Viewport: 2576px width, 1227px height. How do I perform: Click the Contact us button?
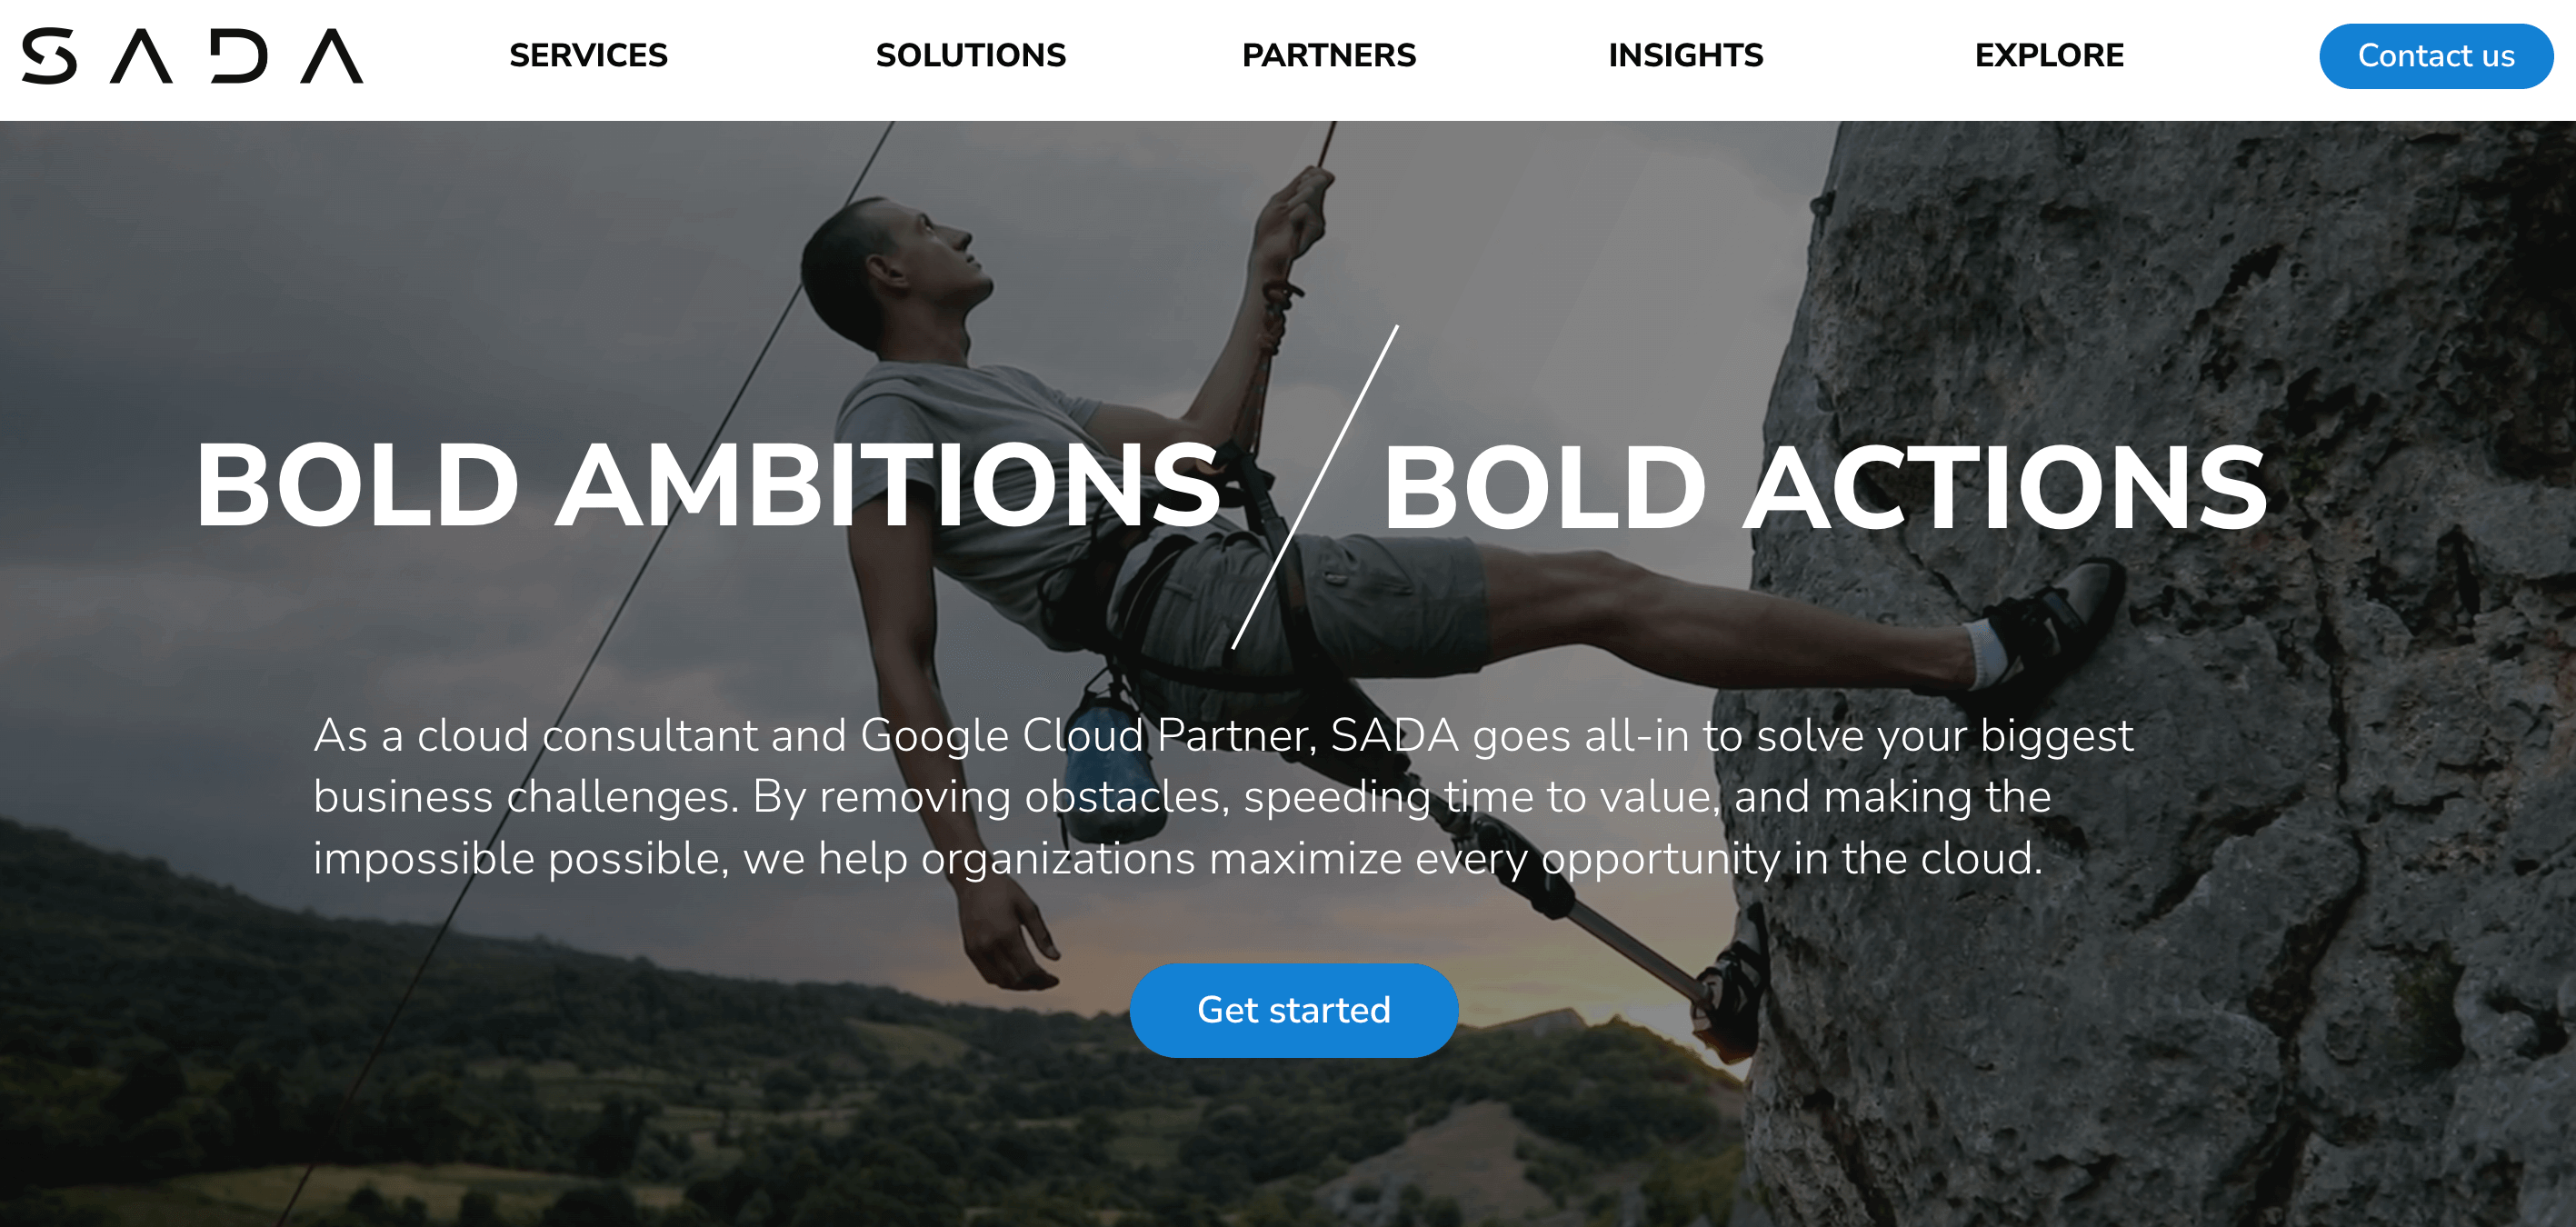(2436, 56)
